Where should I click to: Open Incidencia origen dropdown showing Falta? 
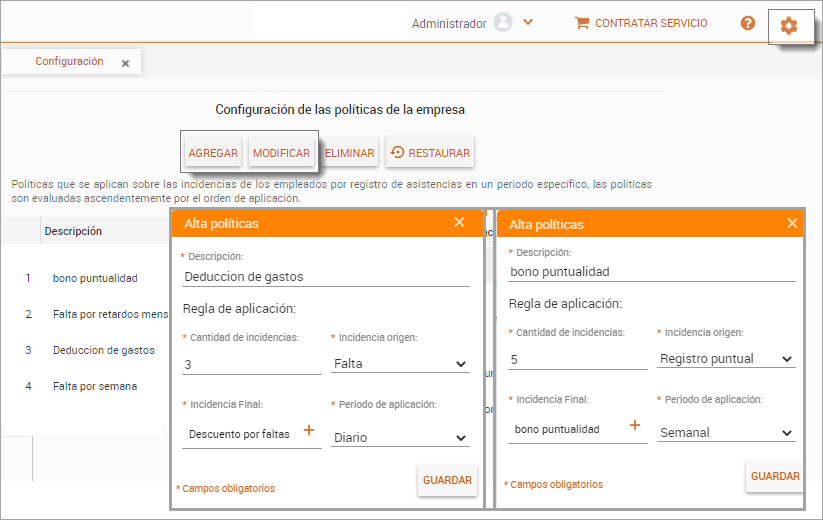(400, 364)
